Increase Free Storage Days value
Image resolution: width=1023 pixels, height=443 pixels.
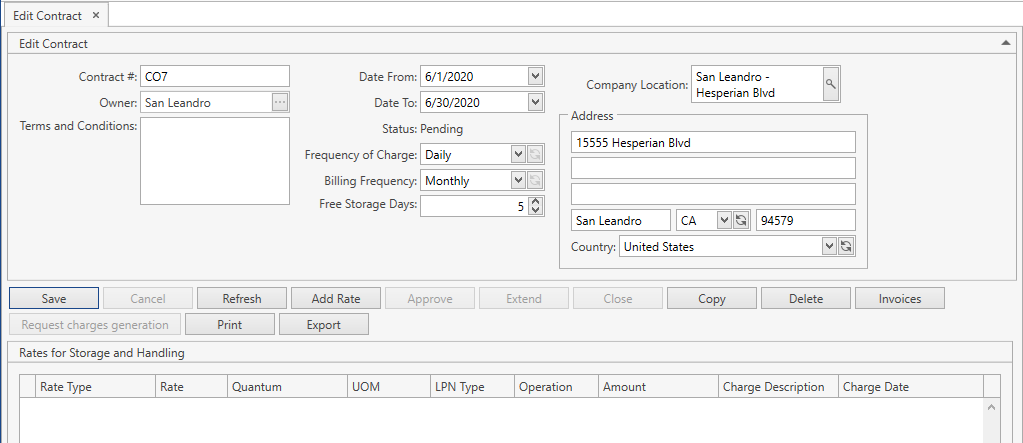click(535, 201)
